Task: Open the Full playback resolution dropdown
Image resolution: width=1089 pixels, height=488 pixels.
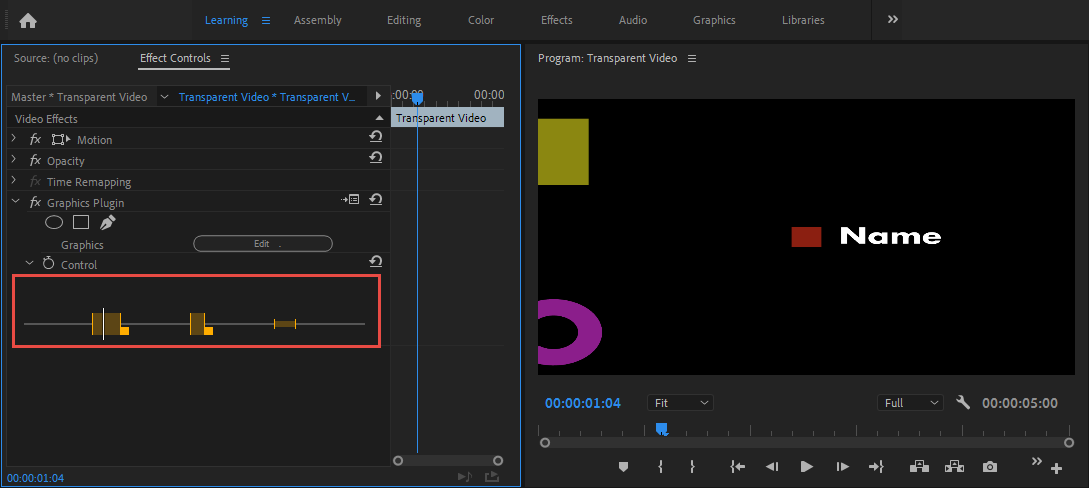Action: point(910,403)
